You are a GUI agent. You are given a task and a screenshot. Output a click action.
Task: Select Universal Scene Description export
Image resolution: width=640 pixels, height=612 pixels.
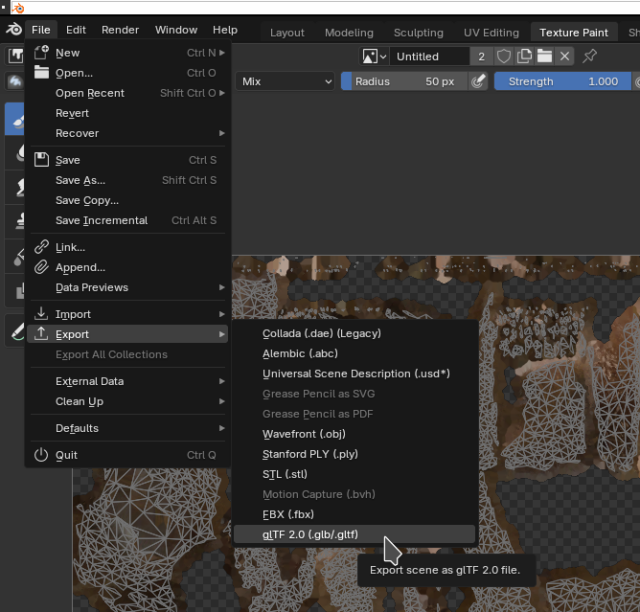(x=354, y=374)
